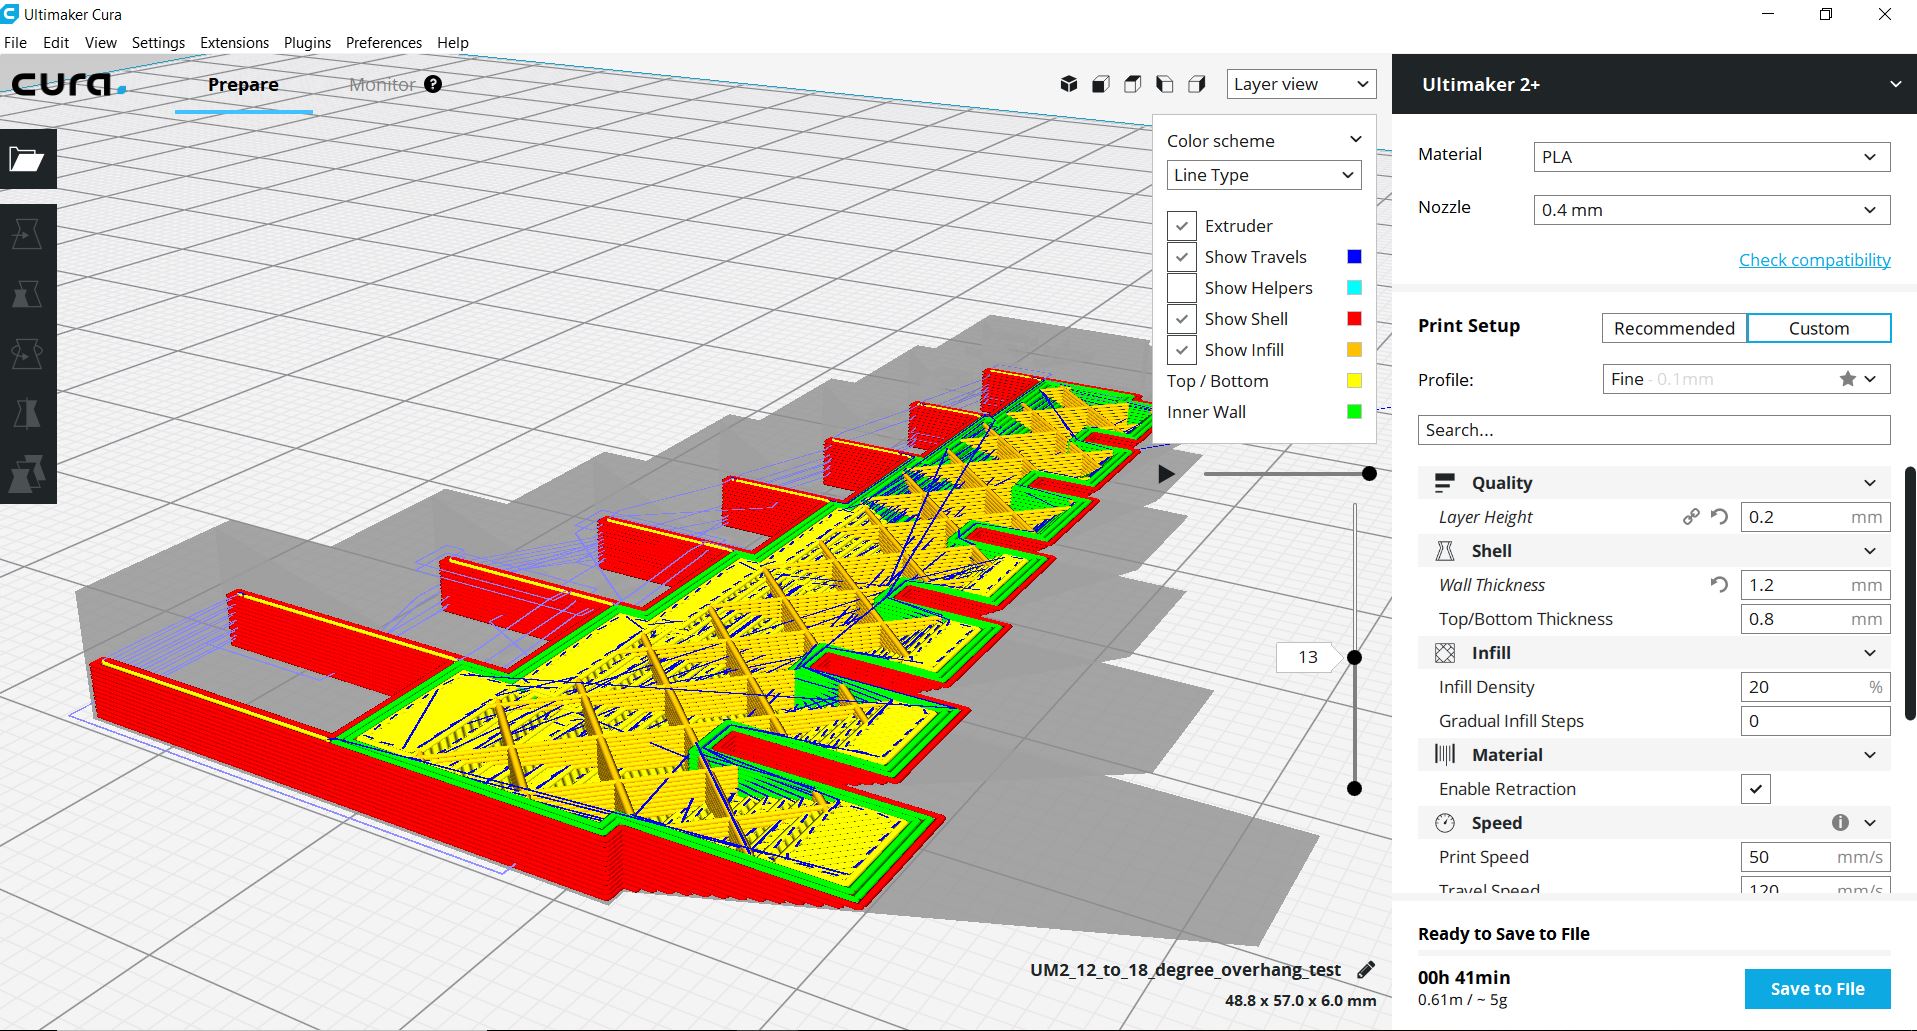Open the Profile Fine dropdown
This screenshot has width=1917, height=1031.
(1746, 379)
